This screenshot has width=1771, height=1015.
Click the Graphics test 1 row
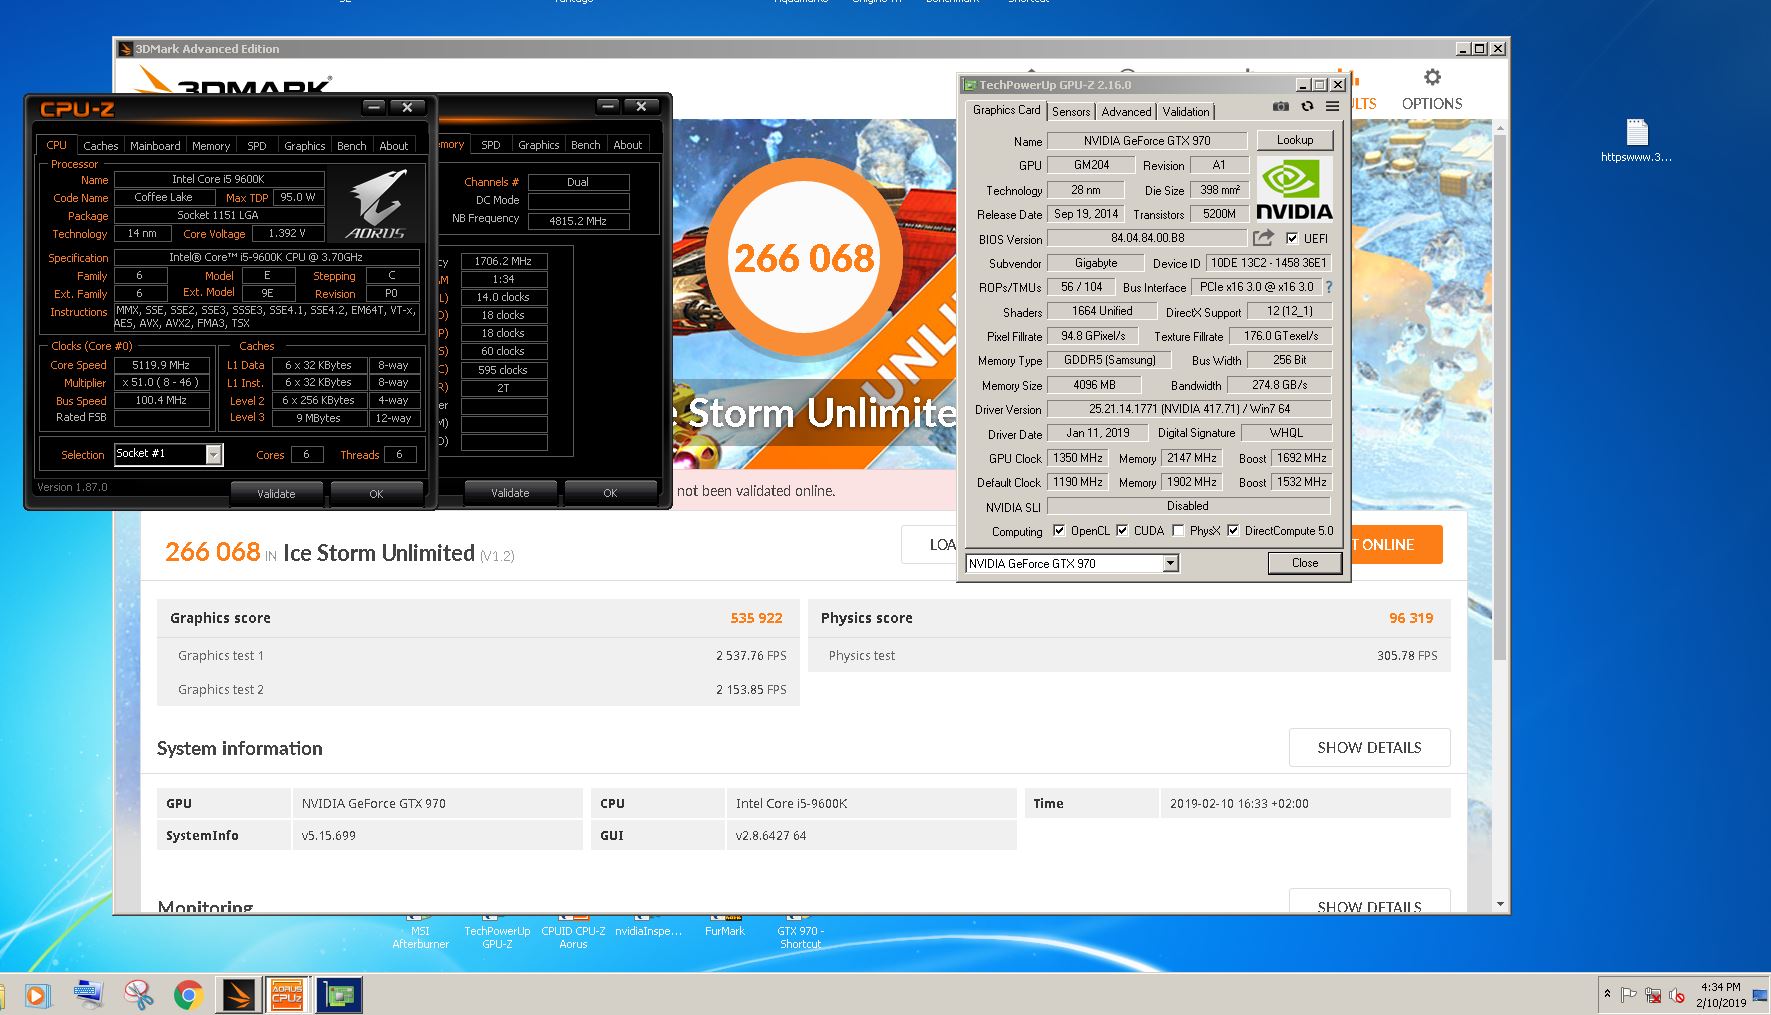pyautogui.click(x=478, y=655)
